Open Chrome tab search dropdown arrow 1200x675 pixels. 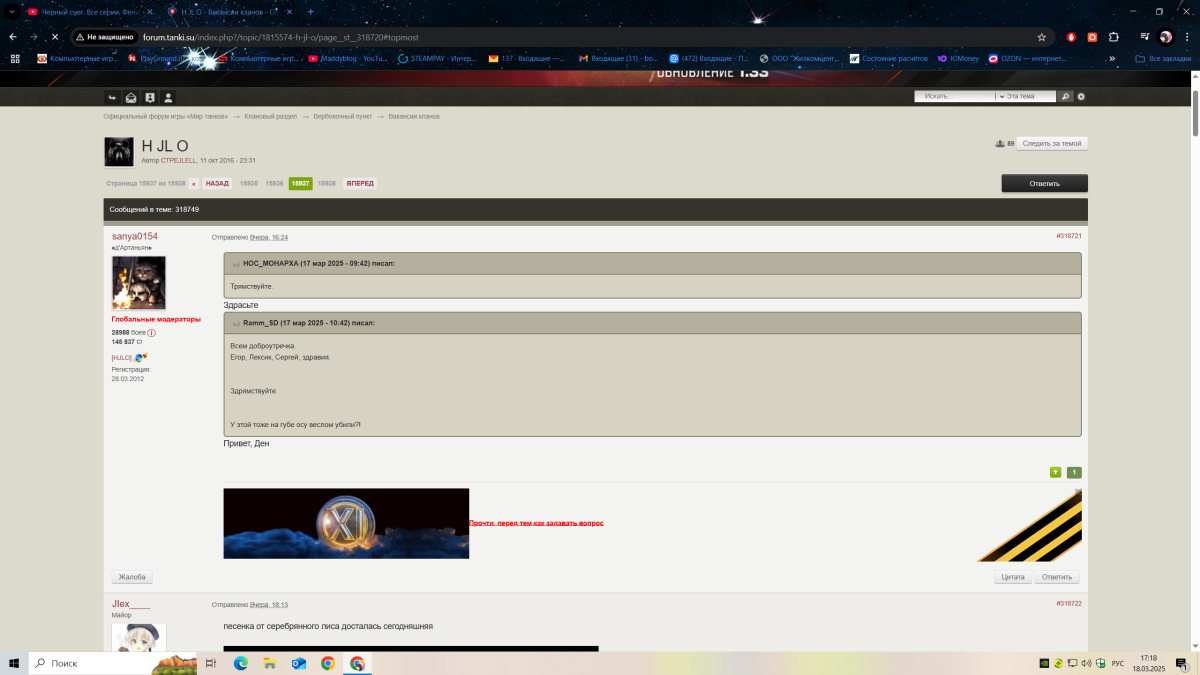point(11,12)
